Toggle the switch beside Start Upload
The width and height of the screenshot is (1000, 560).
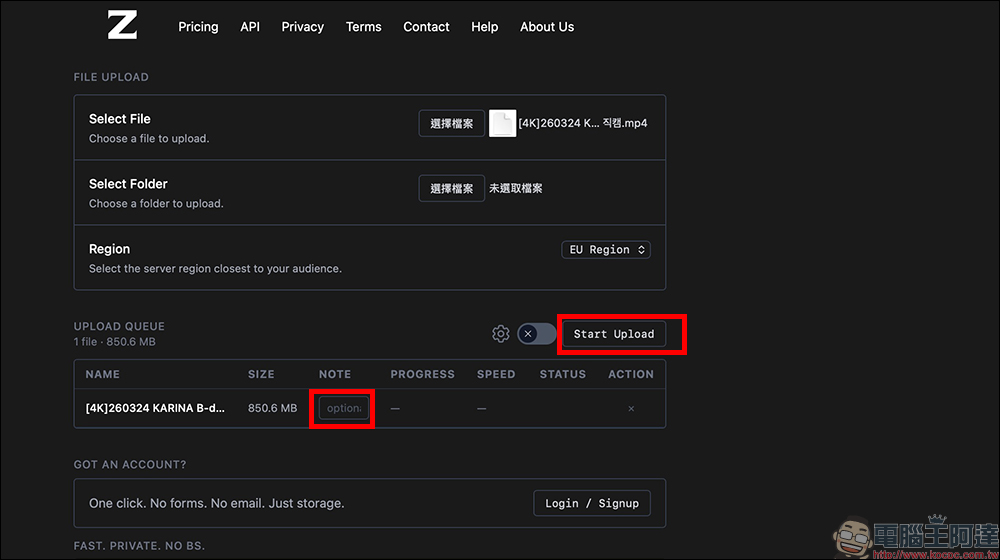[536, 334]
